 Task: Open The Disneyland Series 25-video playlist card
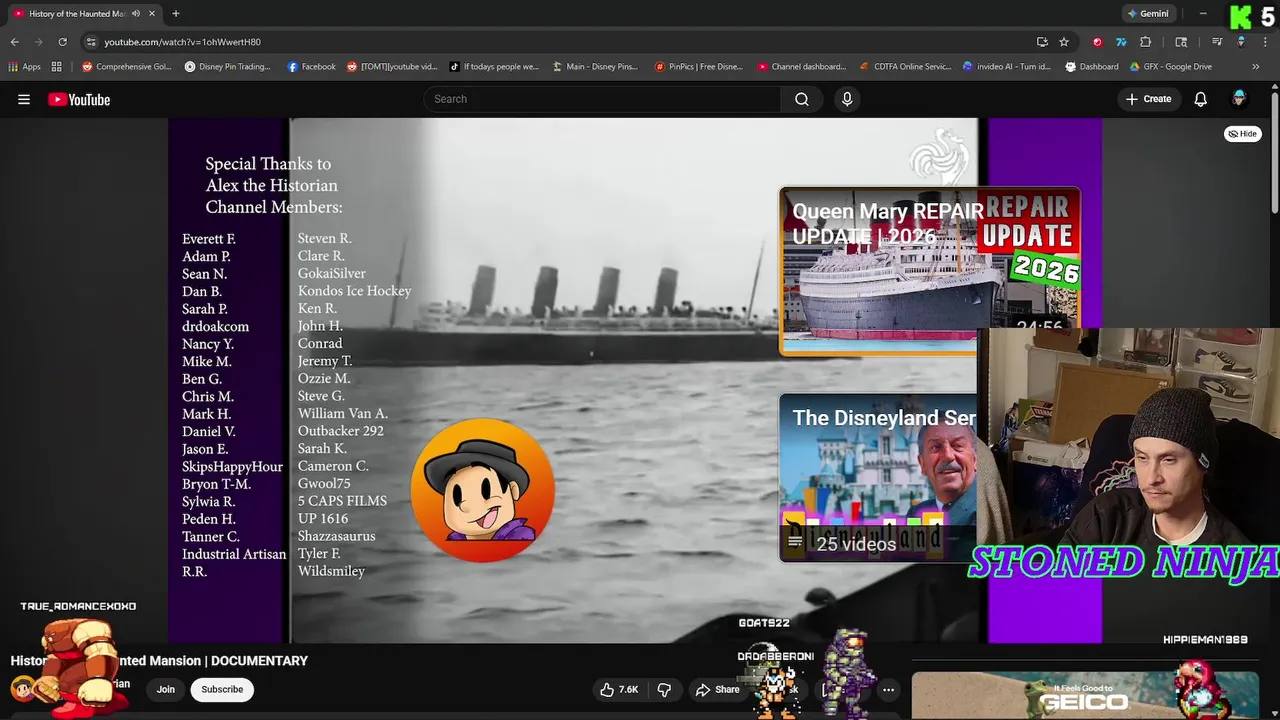878,478
